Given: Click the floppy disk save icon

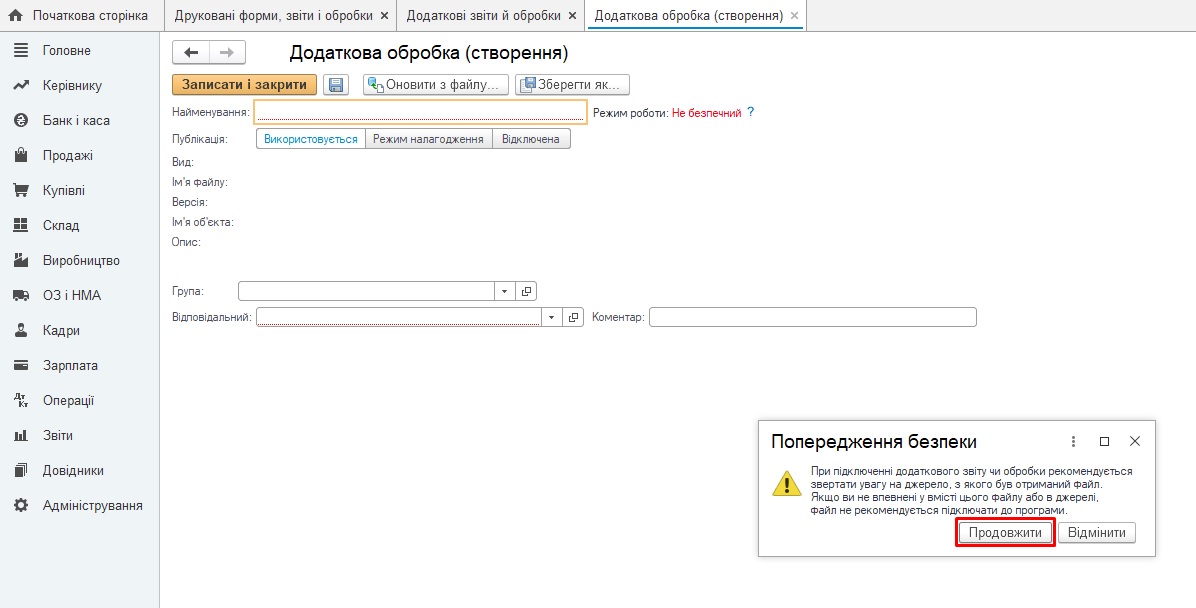Looking at the screenshot, I should click(x=336, y=85).
